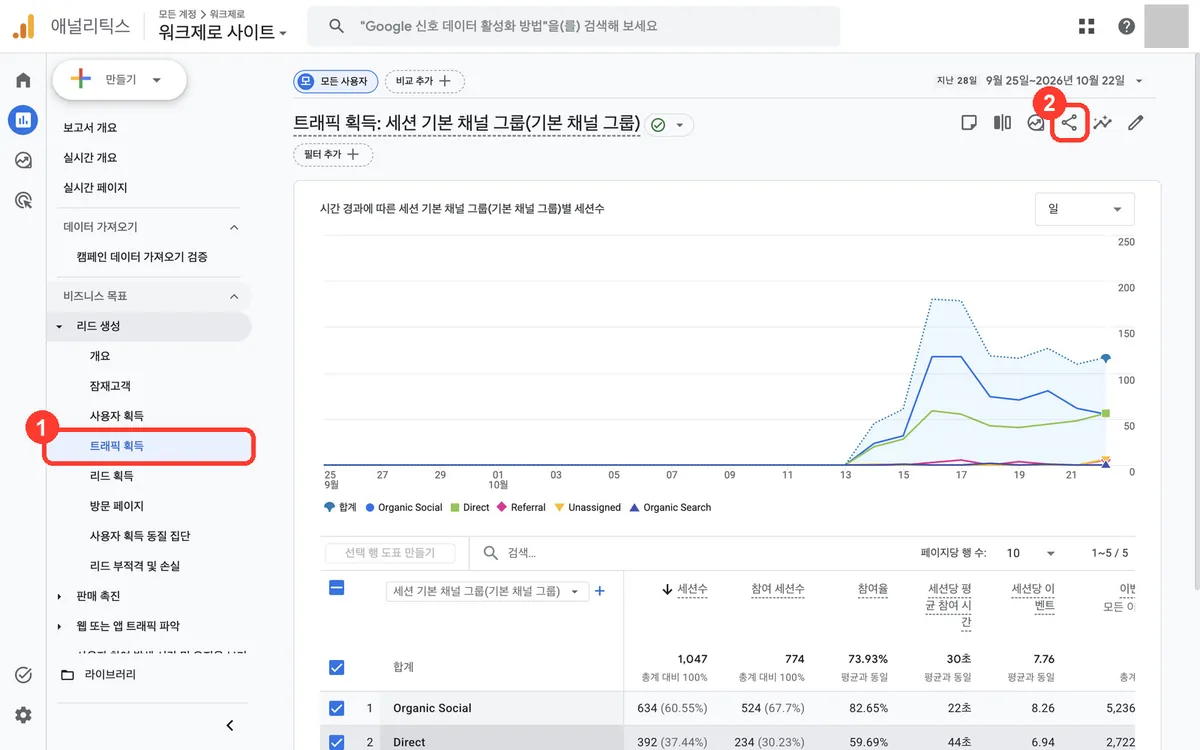This screenshot has height=750, width=1200.
Task: Sort by 참여 세션수 column header
Action: [778, 590]
